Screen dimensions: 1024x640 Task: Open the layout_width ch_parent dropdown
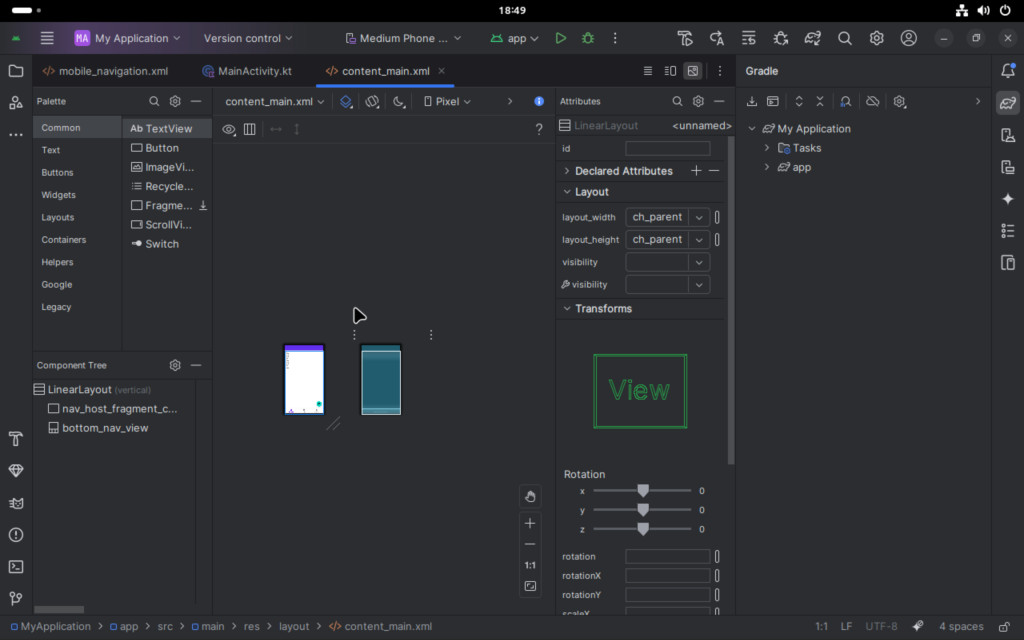click(697, 216)
